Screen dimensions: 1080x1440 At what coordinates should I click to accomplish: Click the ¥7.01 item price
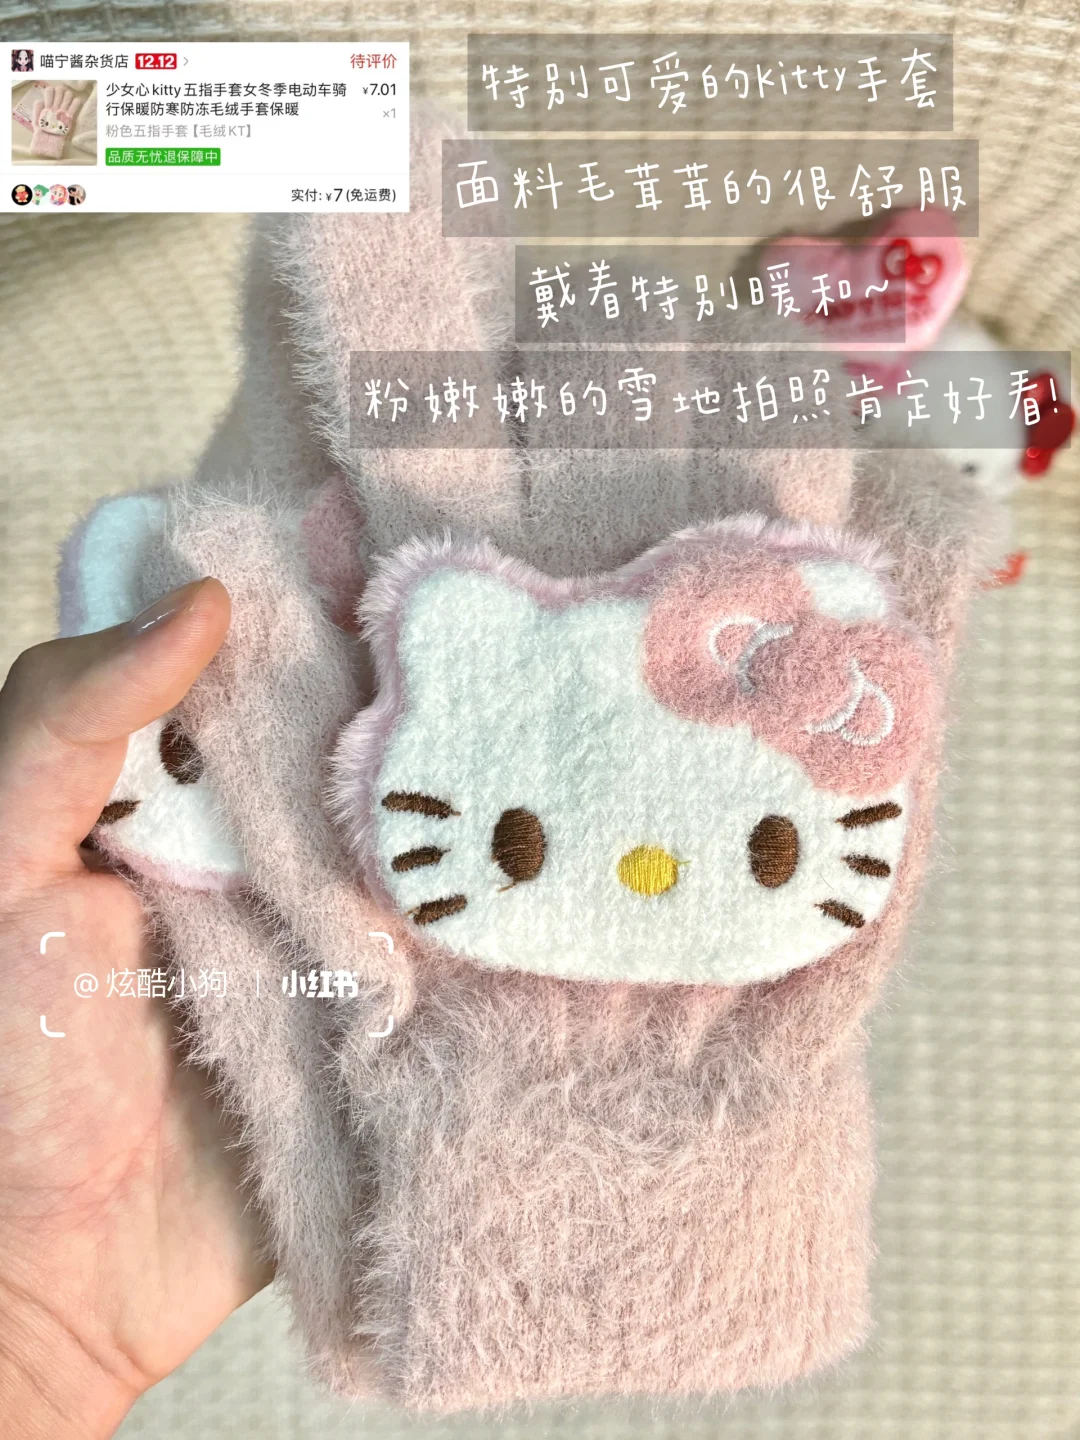pyautogui.click(x=379, y=90)
